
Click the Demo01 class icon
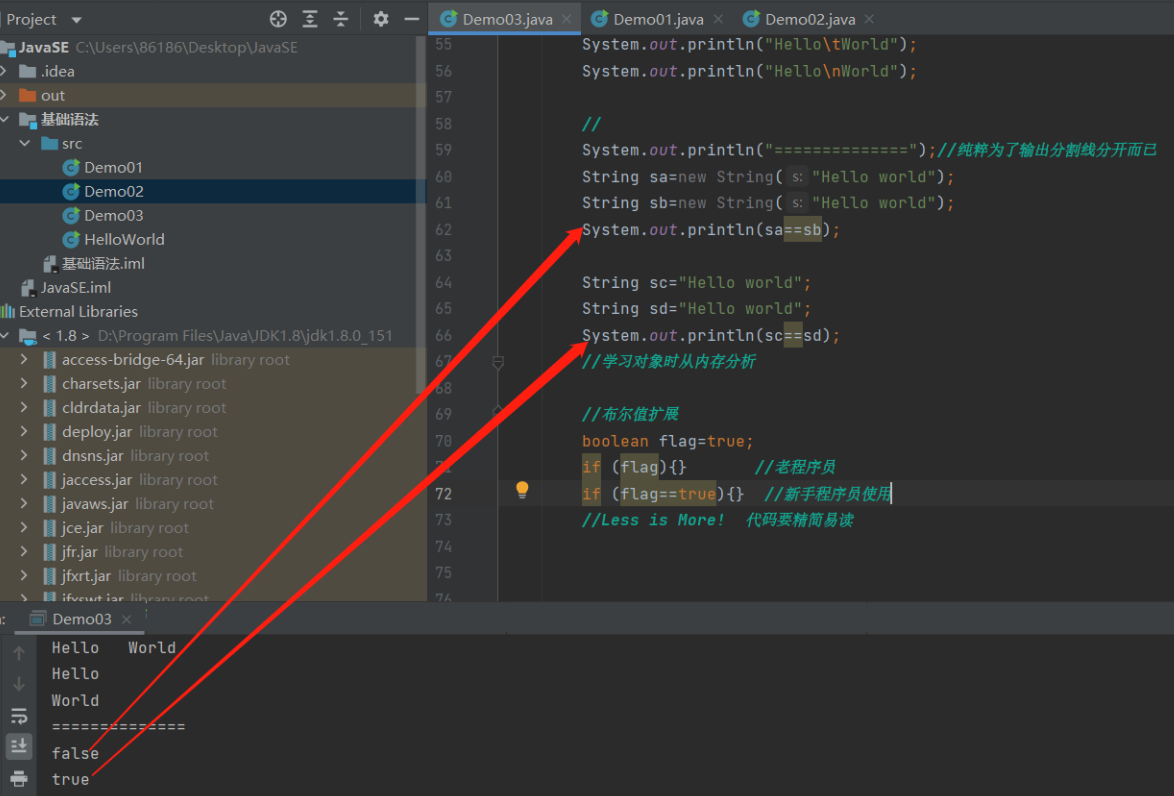click(71, 167)
